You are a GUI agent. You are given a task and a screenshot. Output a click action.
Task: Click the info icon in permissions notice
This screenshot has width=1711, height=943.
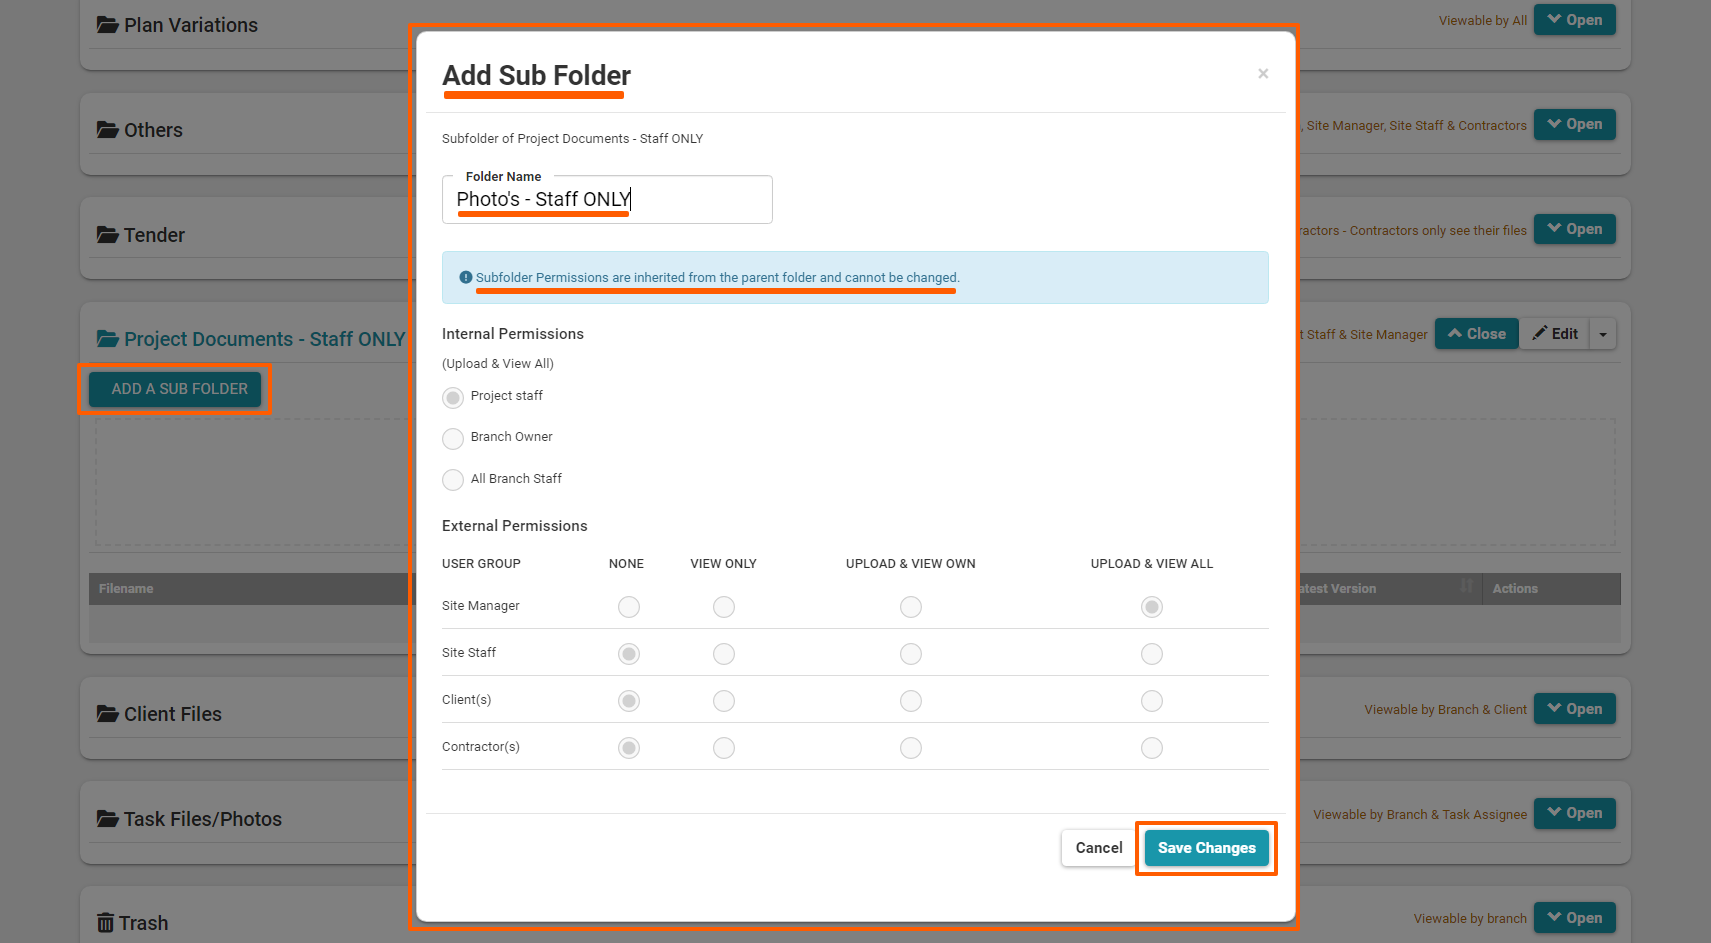465,278
